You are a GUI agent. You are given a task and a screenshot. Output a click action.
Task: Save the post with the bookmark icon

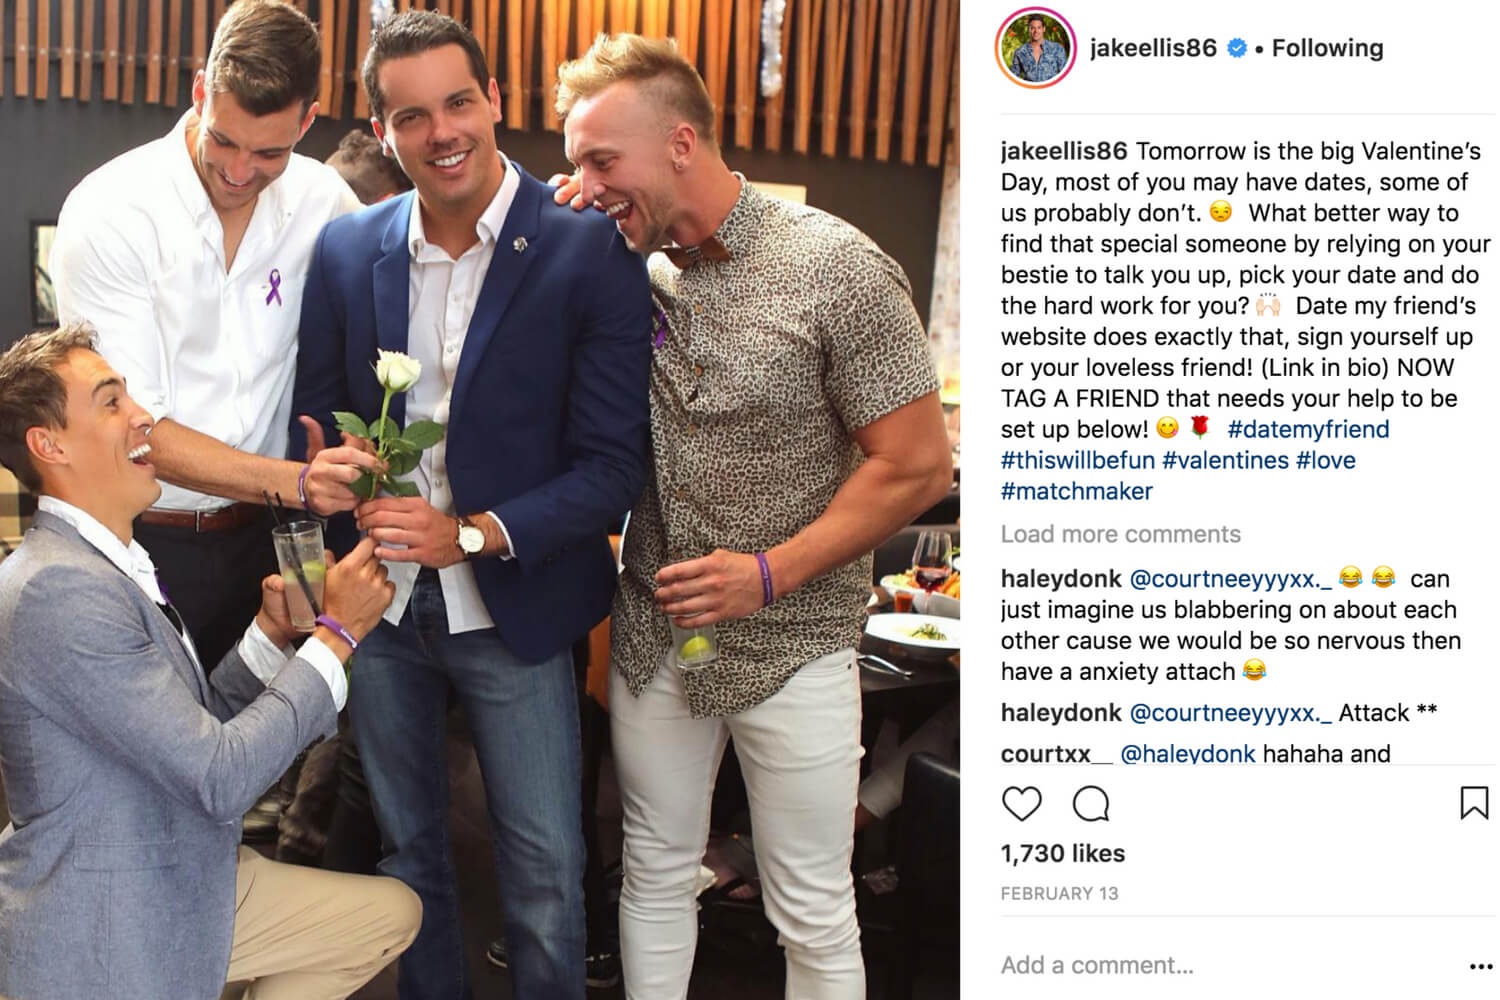pos(1474,803)
